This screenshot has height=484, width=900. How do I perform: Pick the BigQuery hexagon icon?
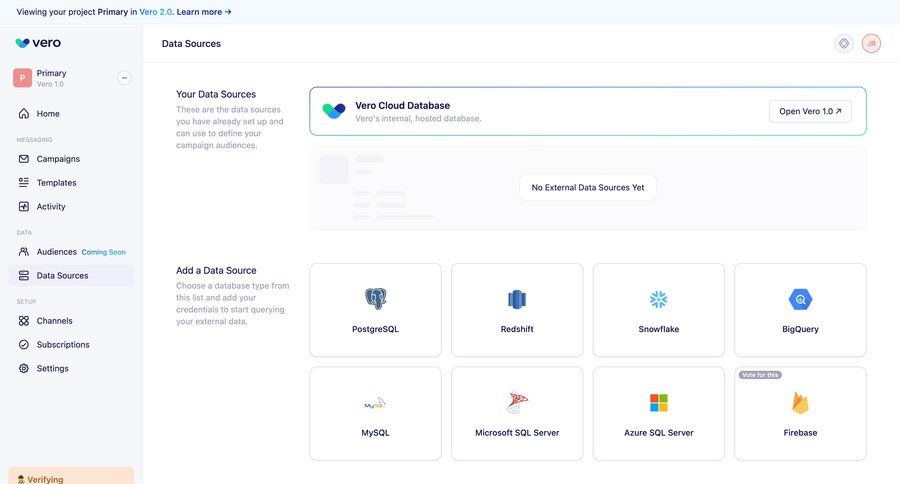click(800, 299)
